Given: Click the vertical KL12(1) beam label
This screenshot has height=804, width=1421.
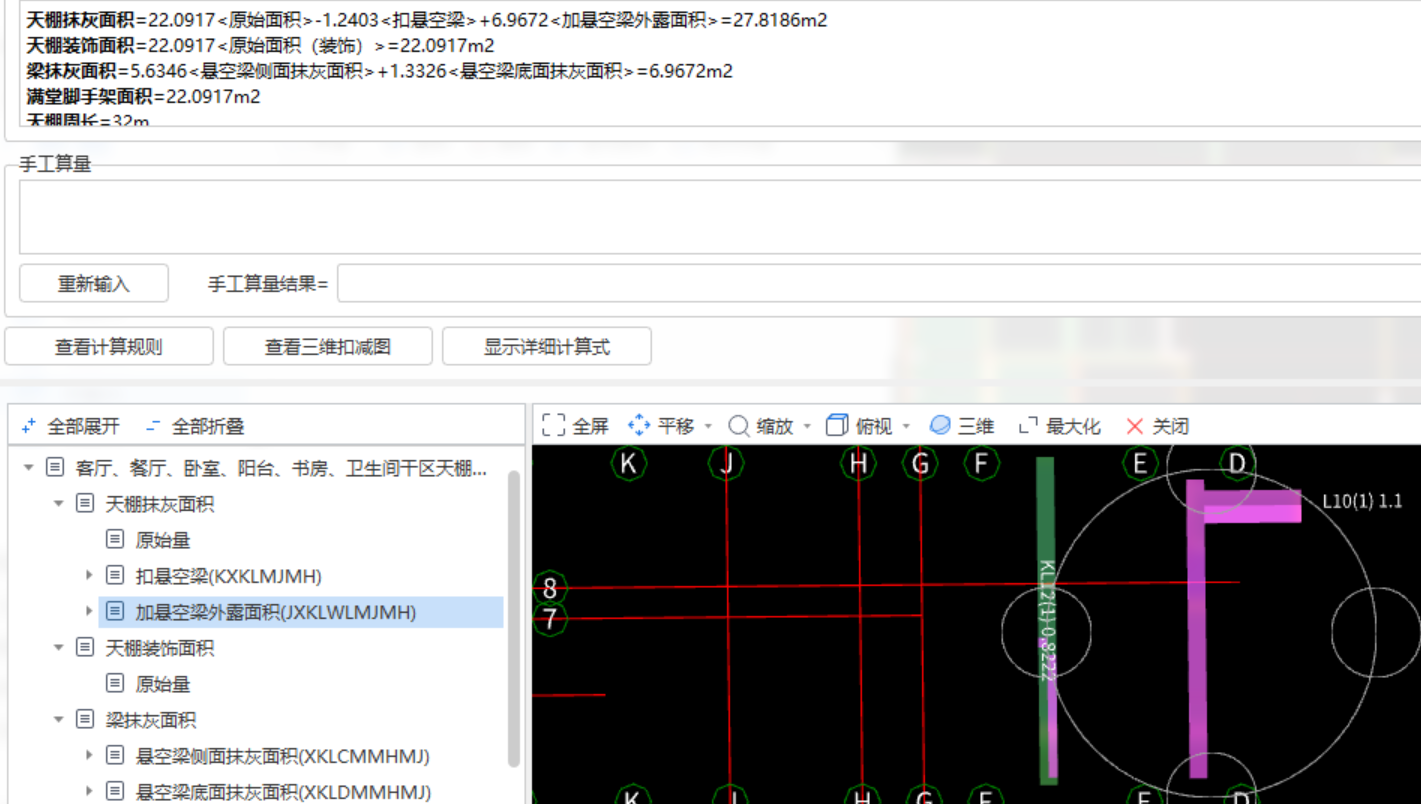Looking at the screenshot, I should (1047, 621).
